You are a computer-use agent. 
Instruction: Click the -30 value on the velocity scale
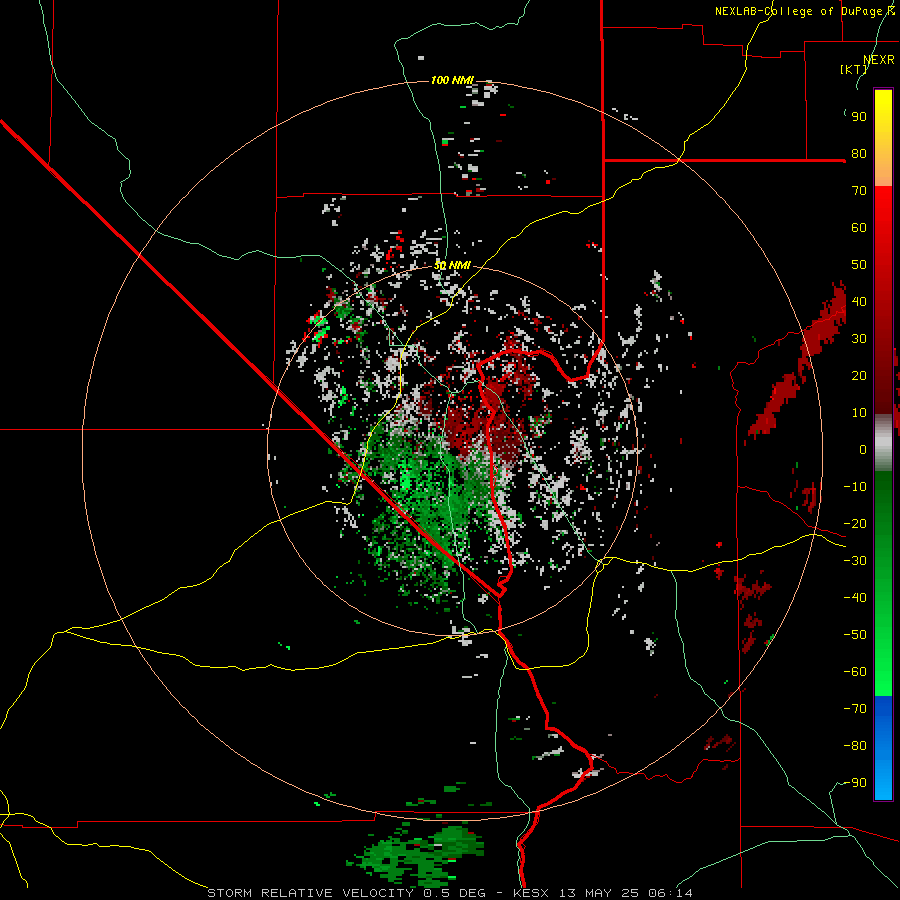855,561
